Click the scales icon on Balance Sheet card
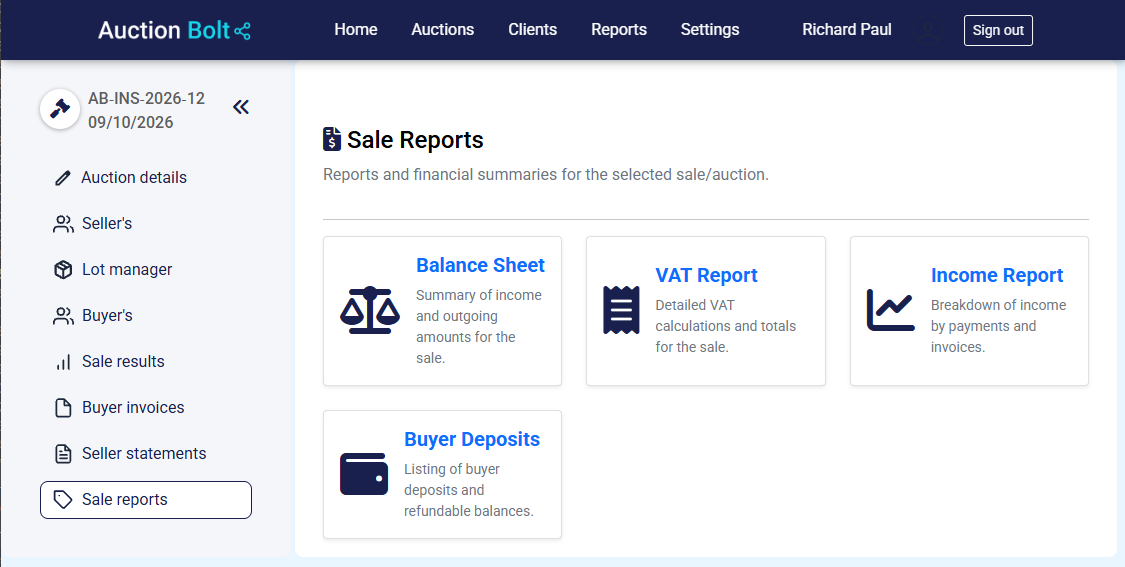The image size is (1125, 567). (369, 310)
